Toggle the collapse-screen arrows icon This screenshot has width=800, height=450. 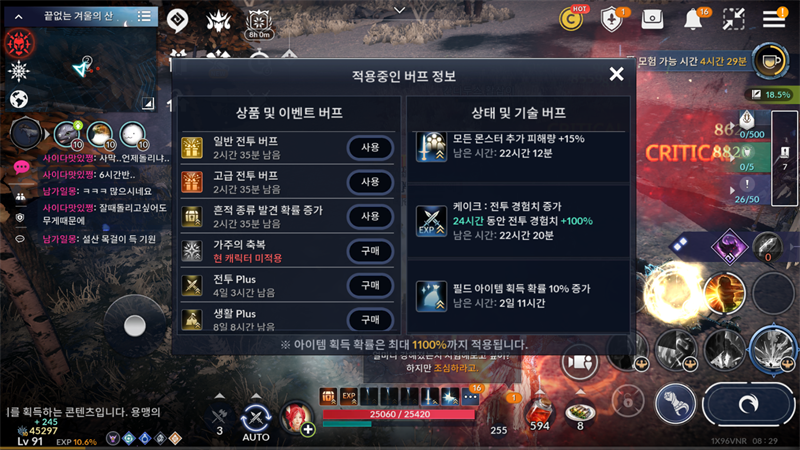pyautogui.click(x=734, y=19)
